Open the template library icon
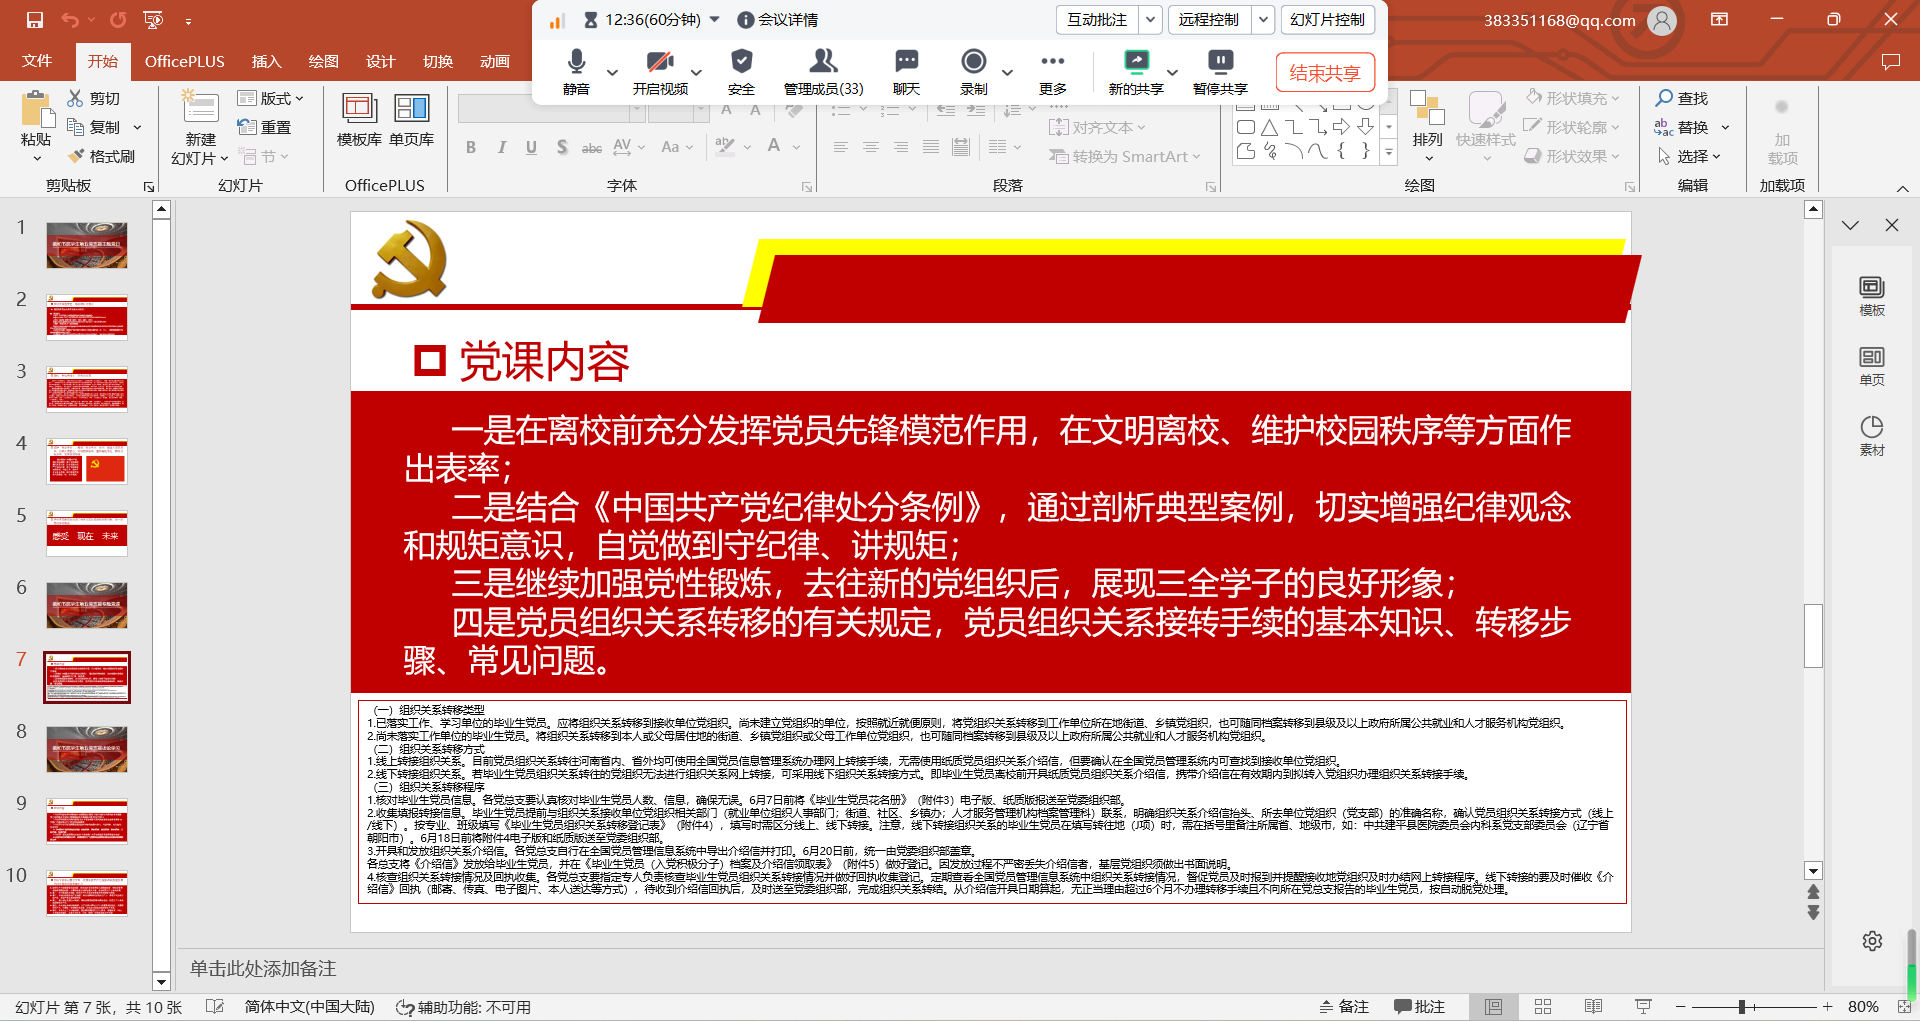This screenshot has height=1021, width=1920. coord(359,119)
